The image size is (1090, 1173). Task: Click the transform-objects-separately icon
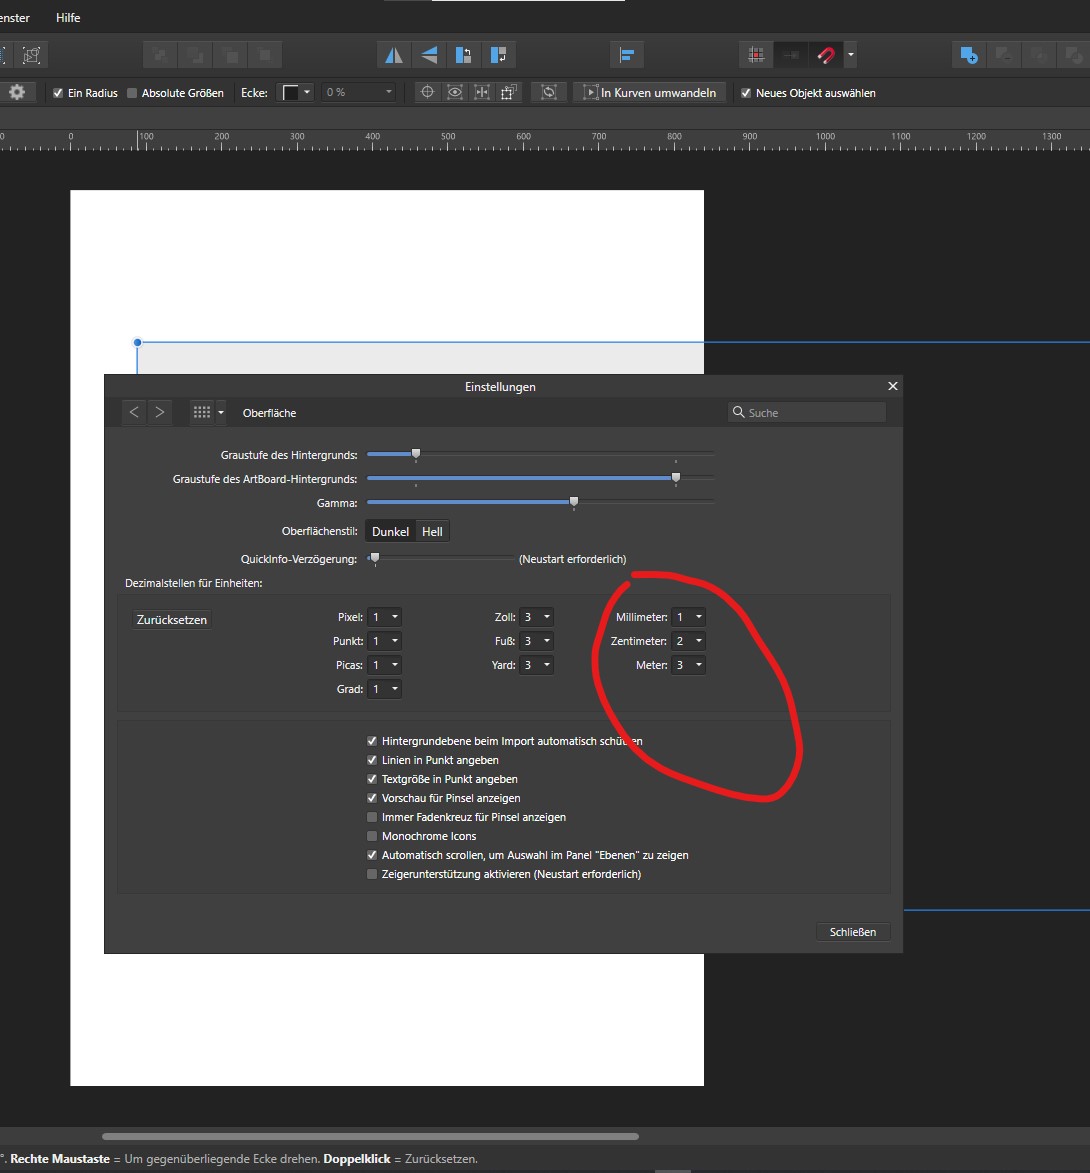point(509,92)
